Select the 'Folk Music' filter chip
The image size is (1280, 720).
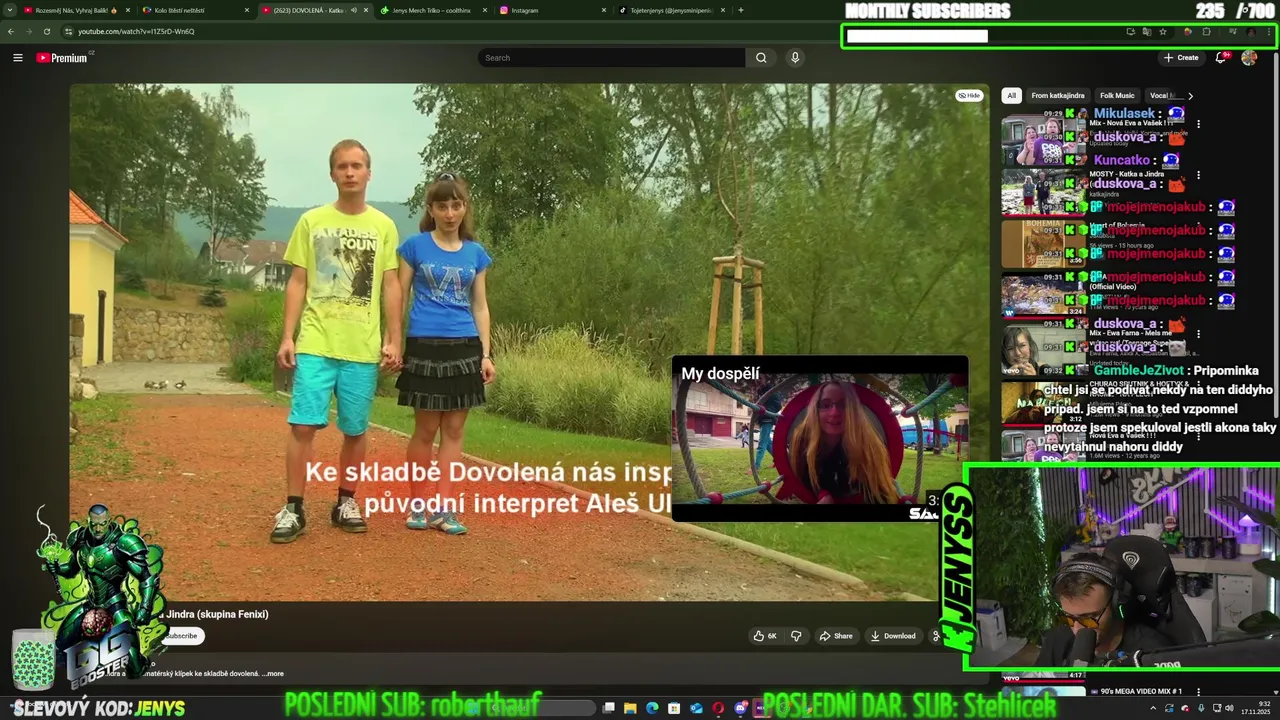(1117, 96)
